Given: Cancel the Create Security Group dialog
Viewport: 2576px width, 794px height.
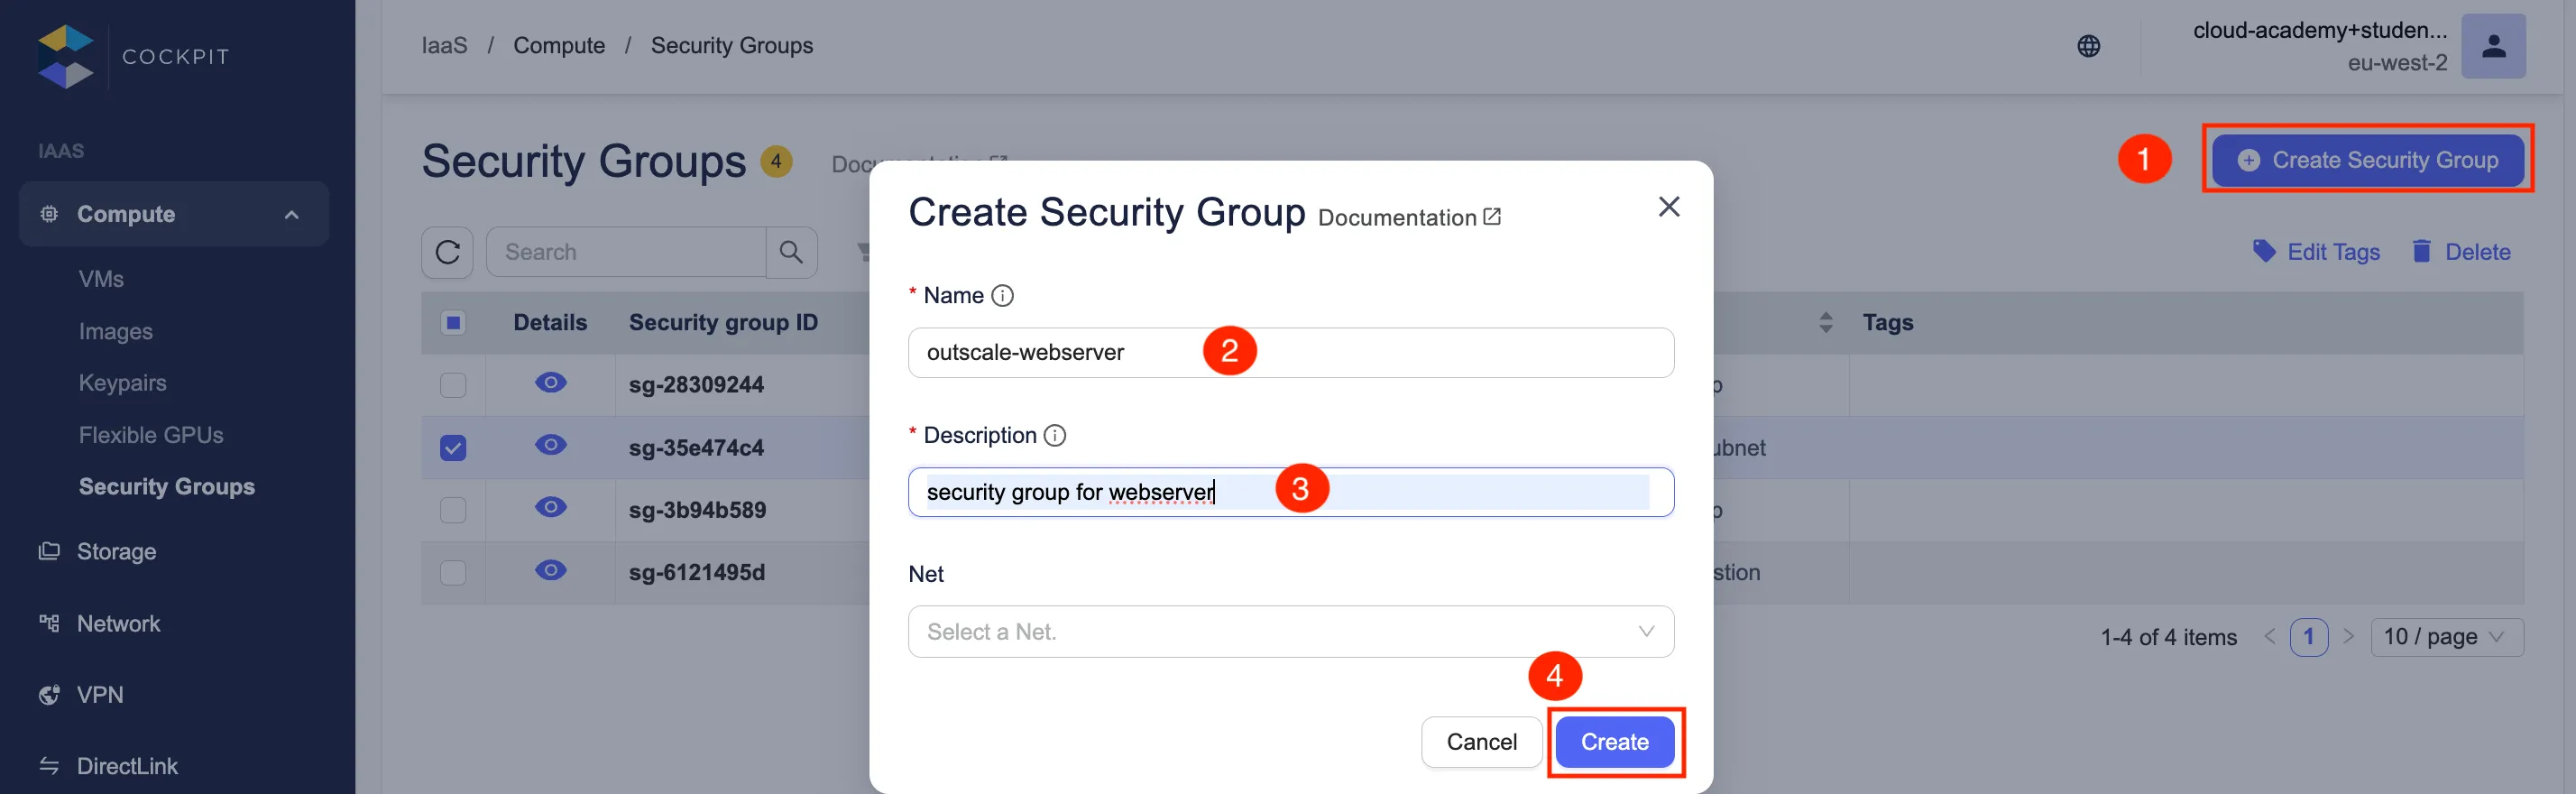Looking at the screenshot, I should [x=1481, y=742].
